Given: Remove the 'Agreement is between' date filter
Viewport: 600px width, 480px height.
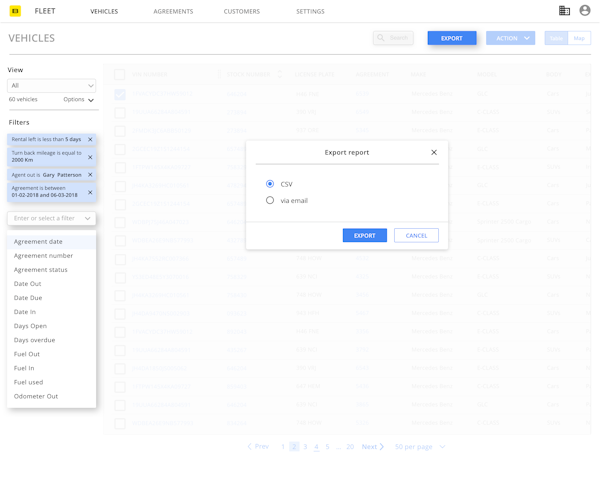Looking at the screenshot, I should tap(90, 192).
